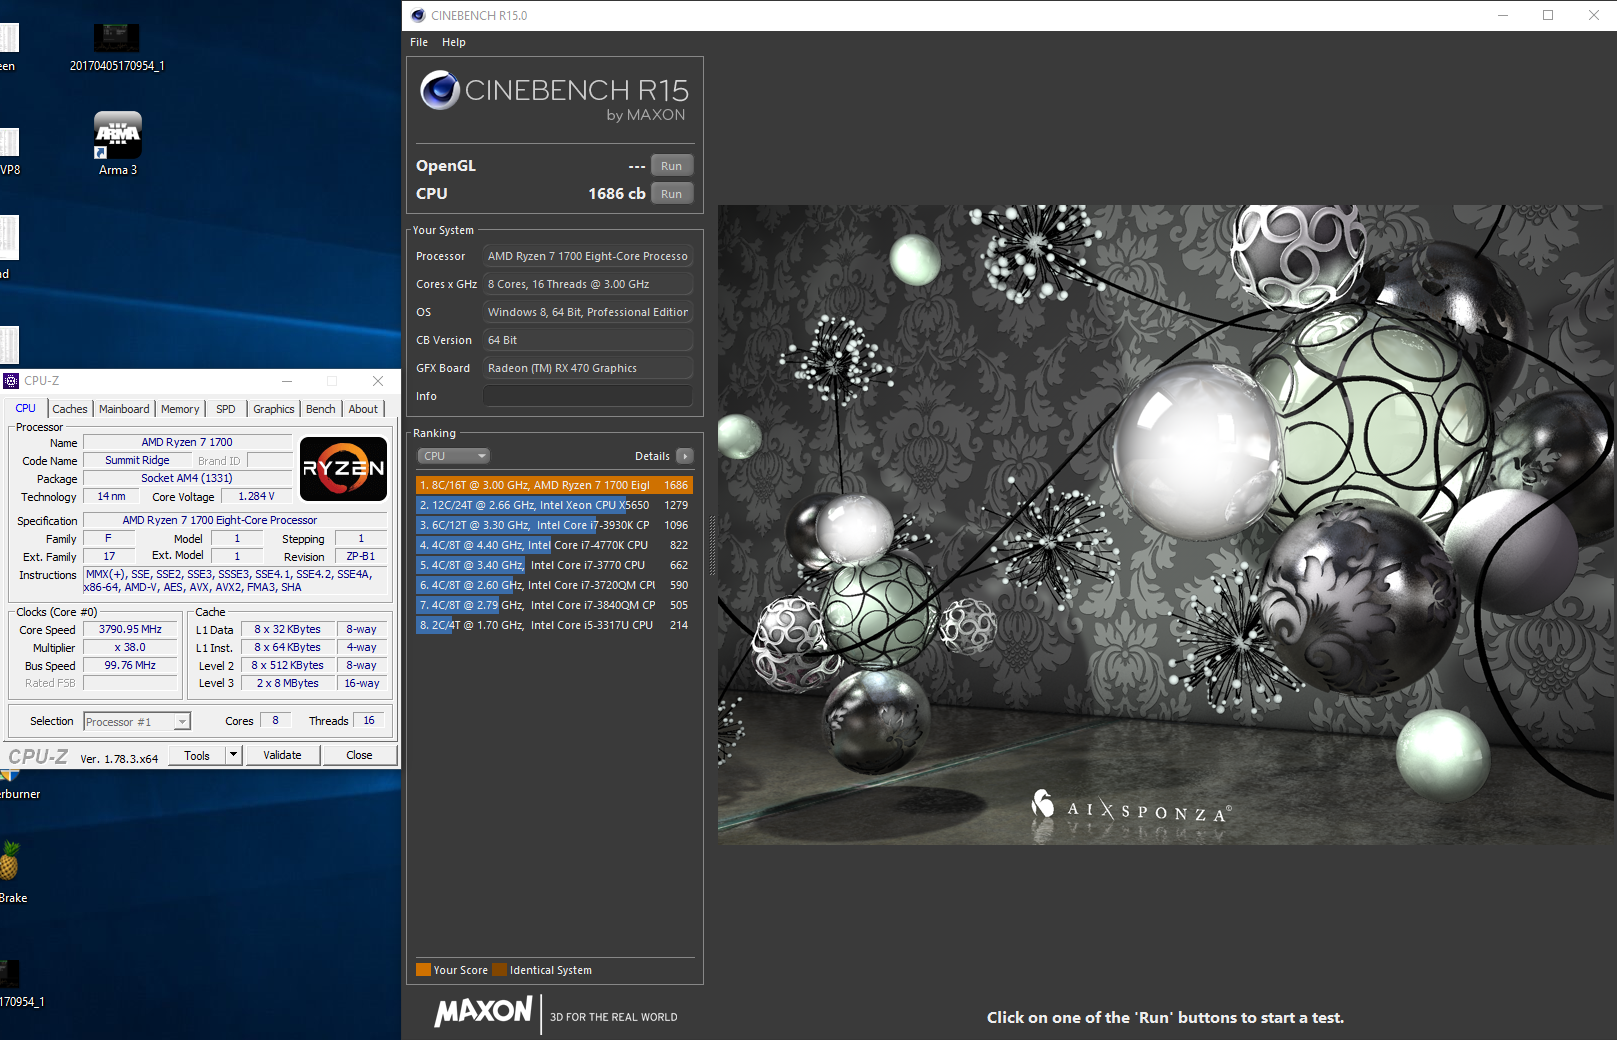Expand the Tools dropdown arrow in CPU-Z
Viewport: 1617px width, 1040px height.
[234, 755]
